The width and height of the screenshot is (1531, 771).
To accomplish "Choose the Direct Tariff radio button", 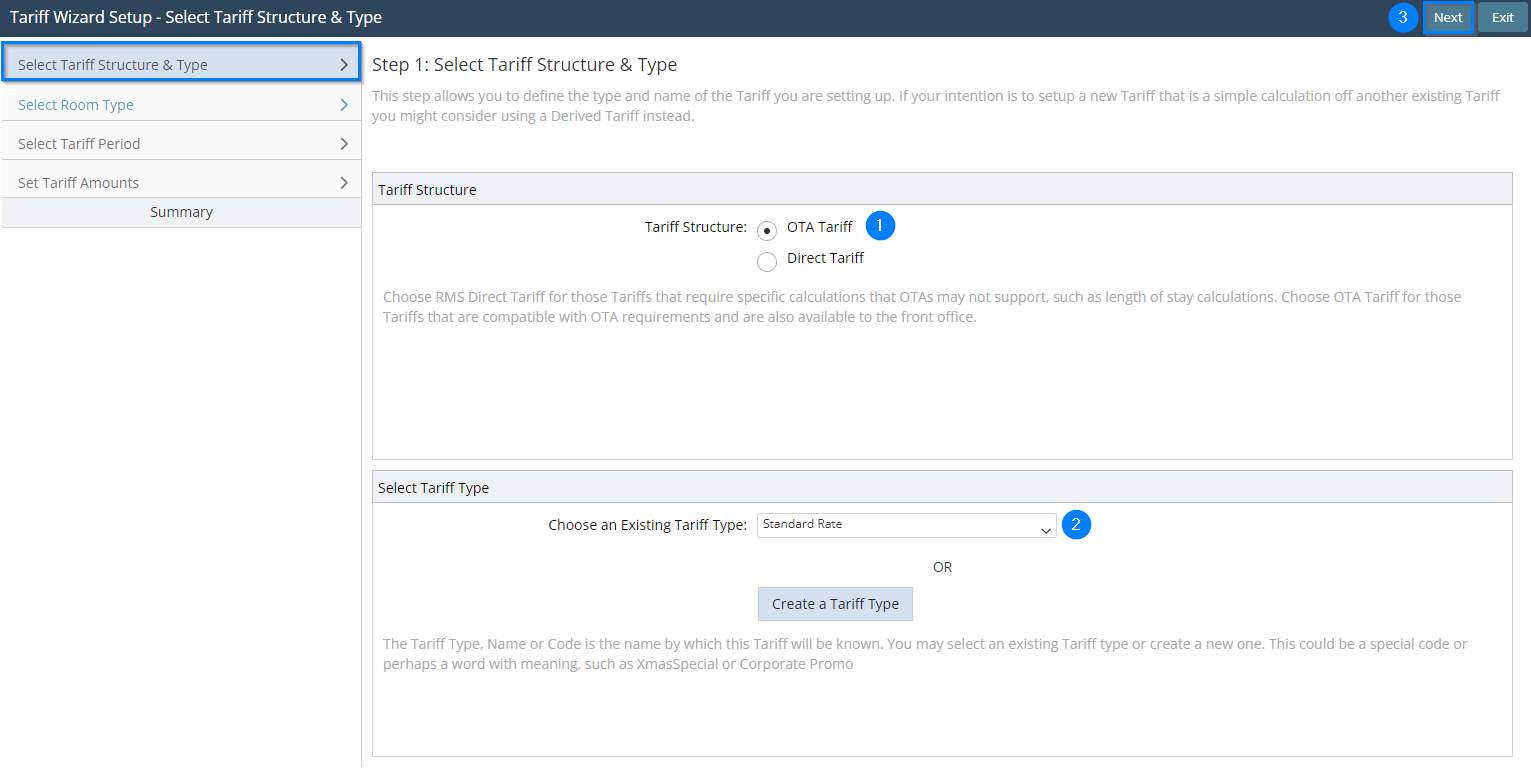I will click(x=767, y=262).
